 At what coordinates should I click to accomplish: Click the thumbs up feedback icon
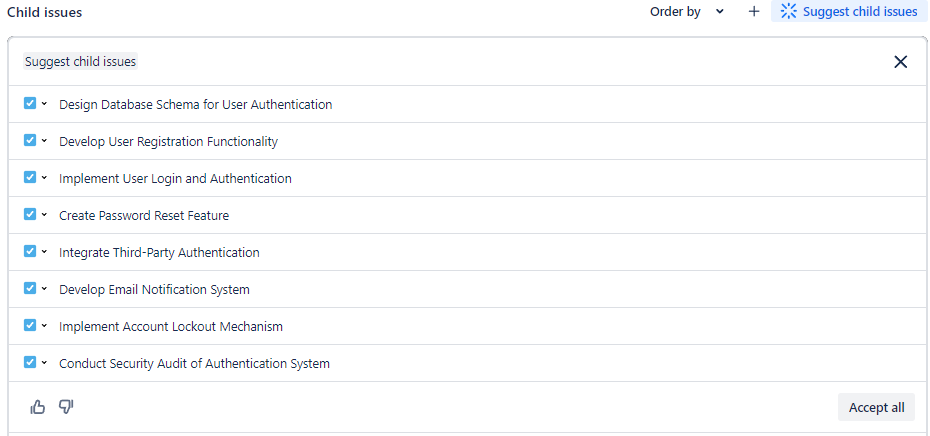click(38, 407)
